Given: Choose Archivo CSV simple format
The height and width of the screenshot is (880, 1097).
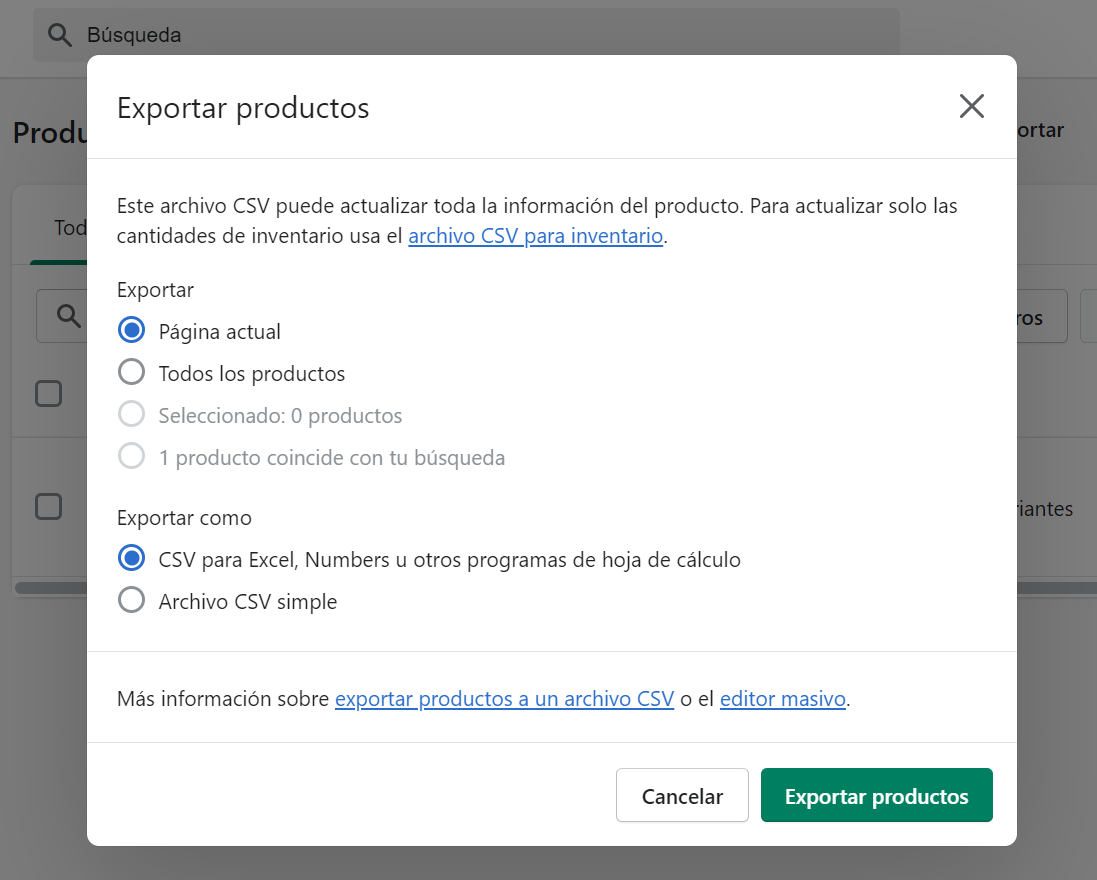Looking at the screenshot, I should (132, 601).
